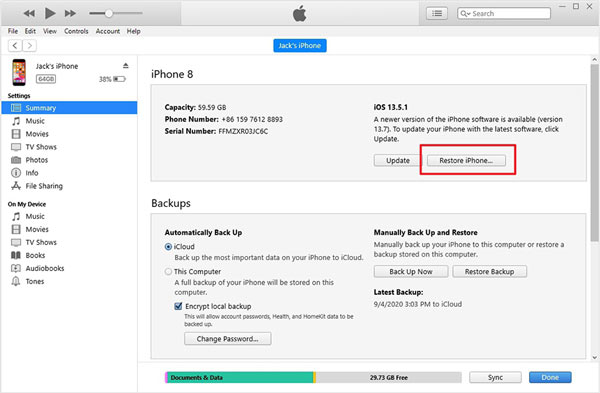Open Books under On My Device
Viewport: 600px width, 393px height.
coord(35,255)
